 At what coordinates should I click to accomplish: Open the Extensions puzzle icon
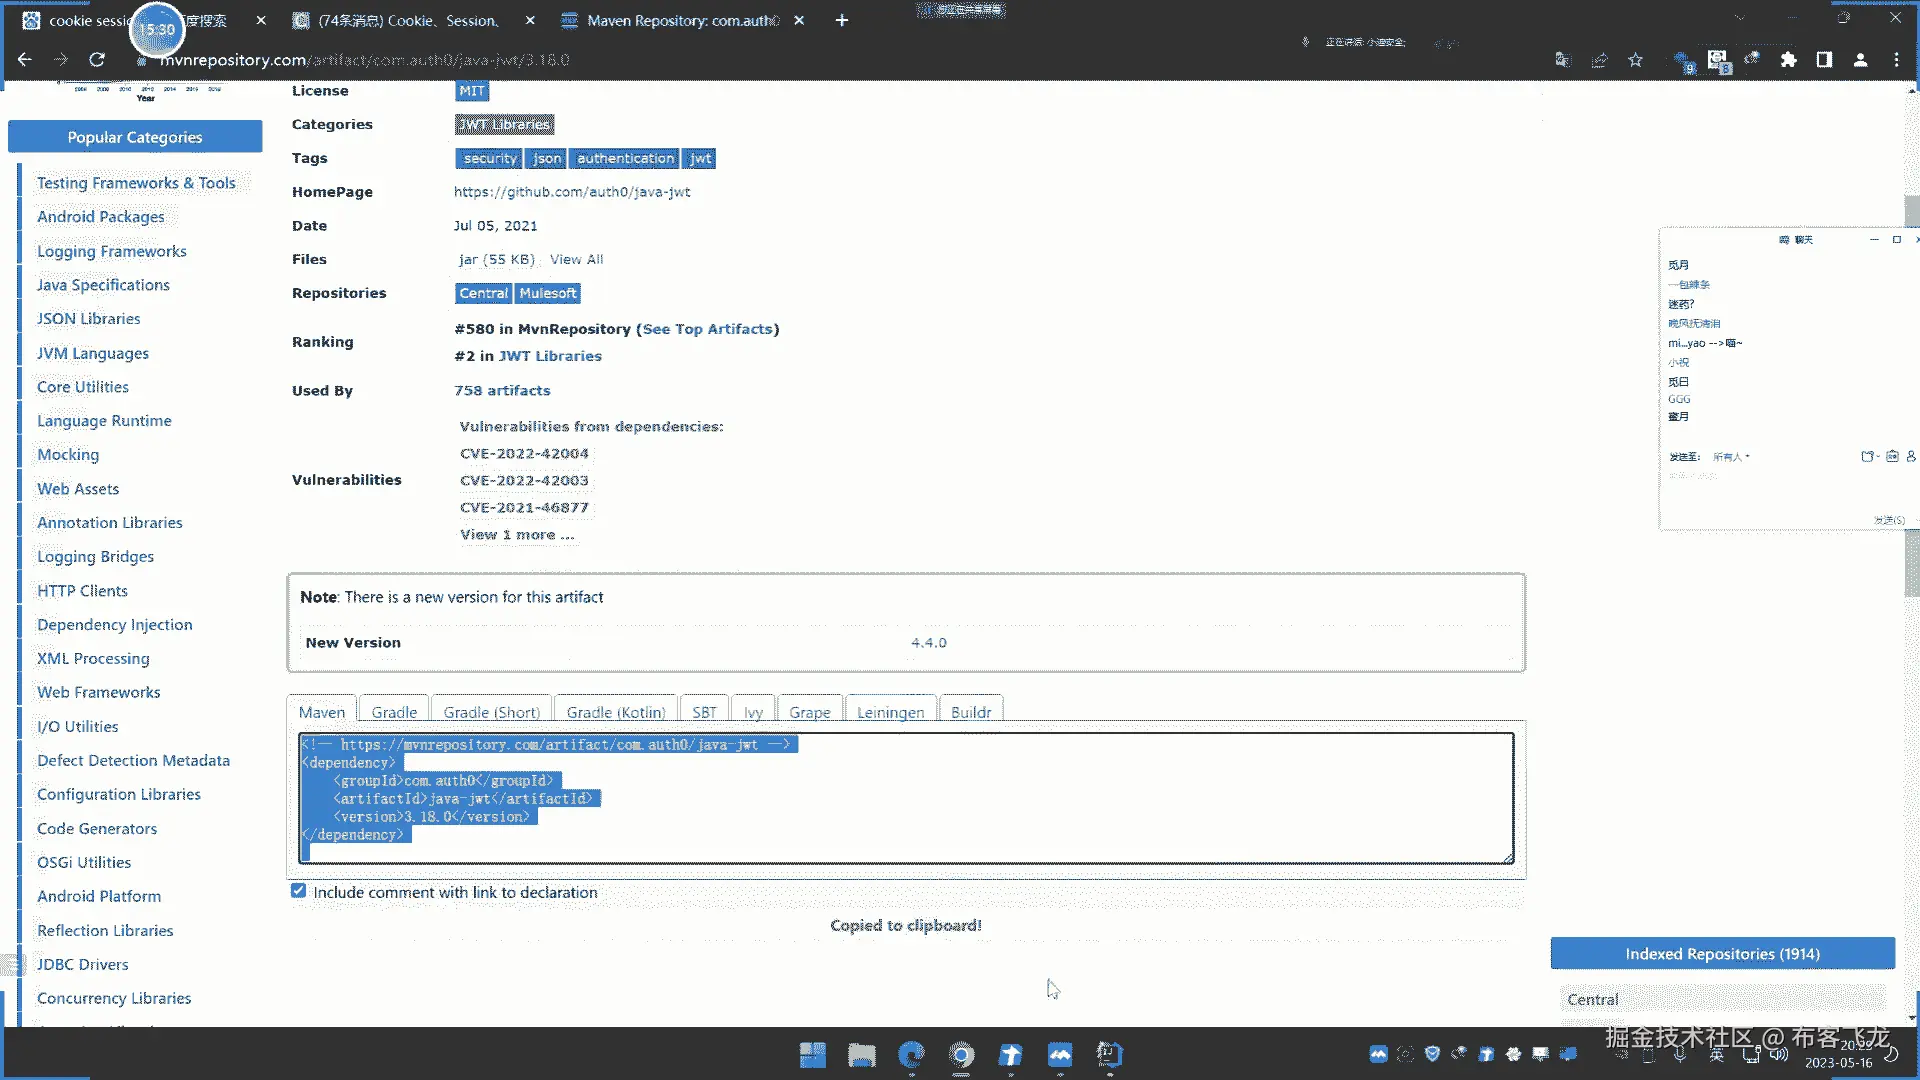coord(1789,60)
